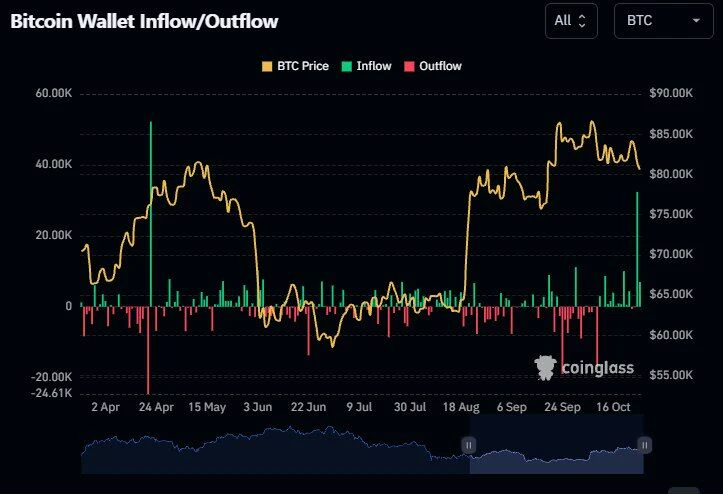This screenshot has height=494, width=723.
Task: Click the 18 Aug x-axis label
Action: [x=461, y=407]
